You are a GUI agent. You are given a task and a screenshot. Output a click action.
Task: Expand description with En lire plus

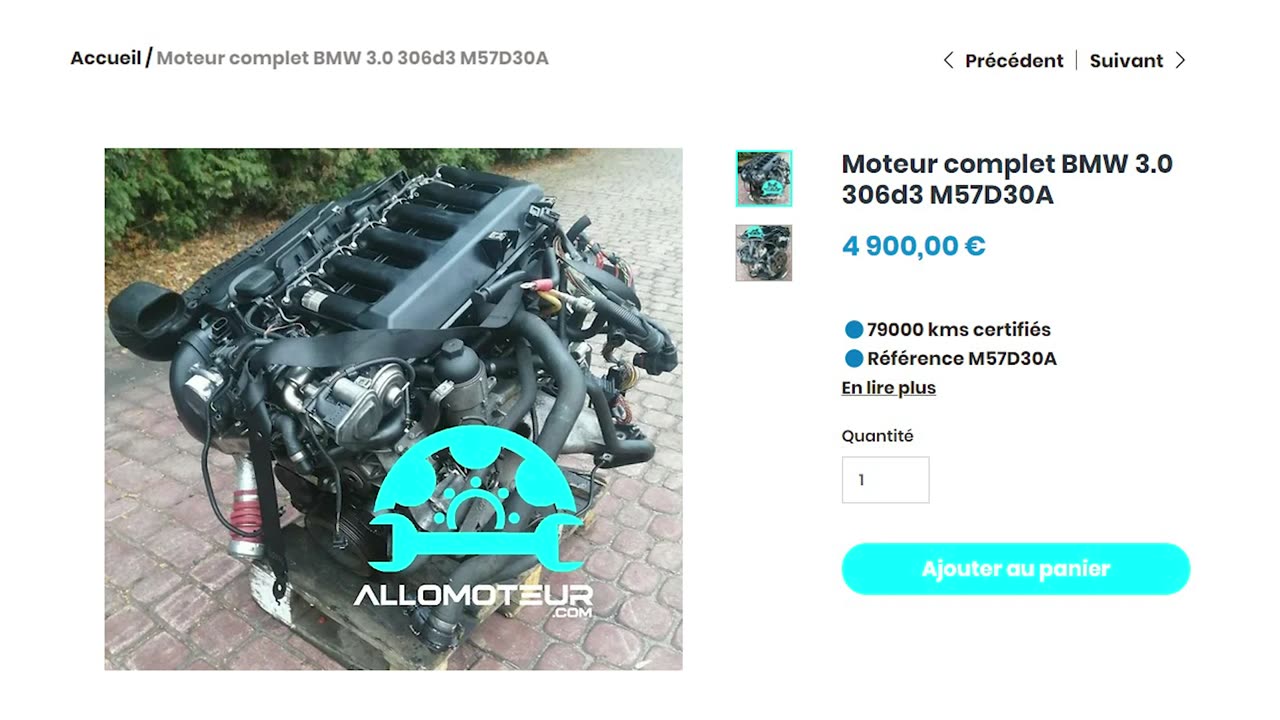click(x=889, y=388)
